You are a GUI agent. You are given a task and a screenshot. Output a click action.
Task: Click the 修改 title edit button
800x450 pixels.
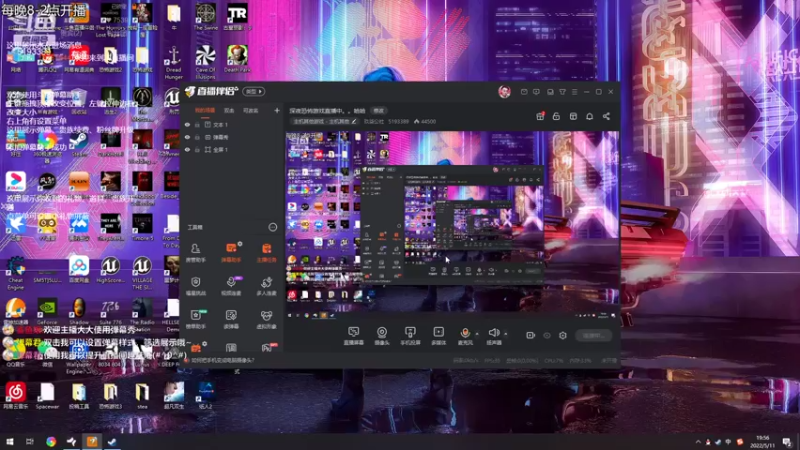click(379, 110)
